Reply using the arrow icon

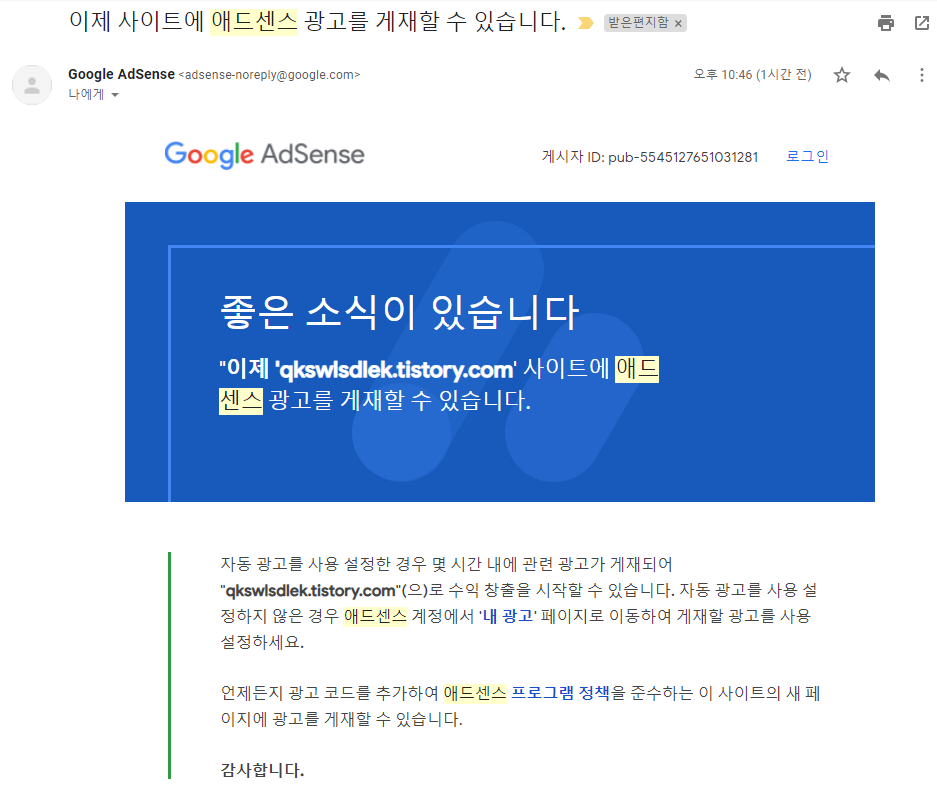881,75
